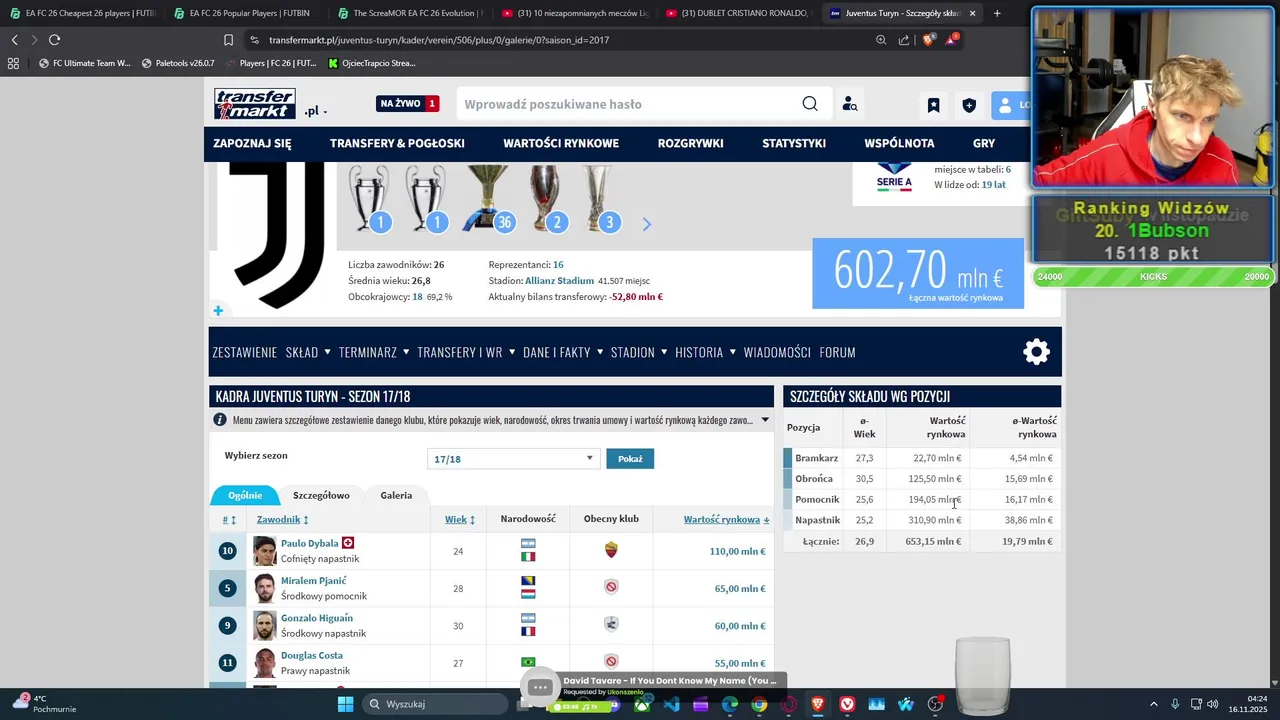Open a new browser tab

tap(997, 13)
